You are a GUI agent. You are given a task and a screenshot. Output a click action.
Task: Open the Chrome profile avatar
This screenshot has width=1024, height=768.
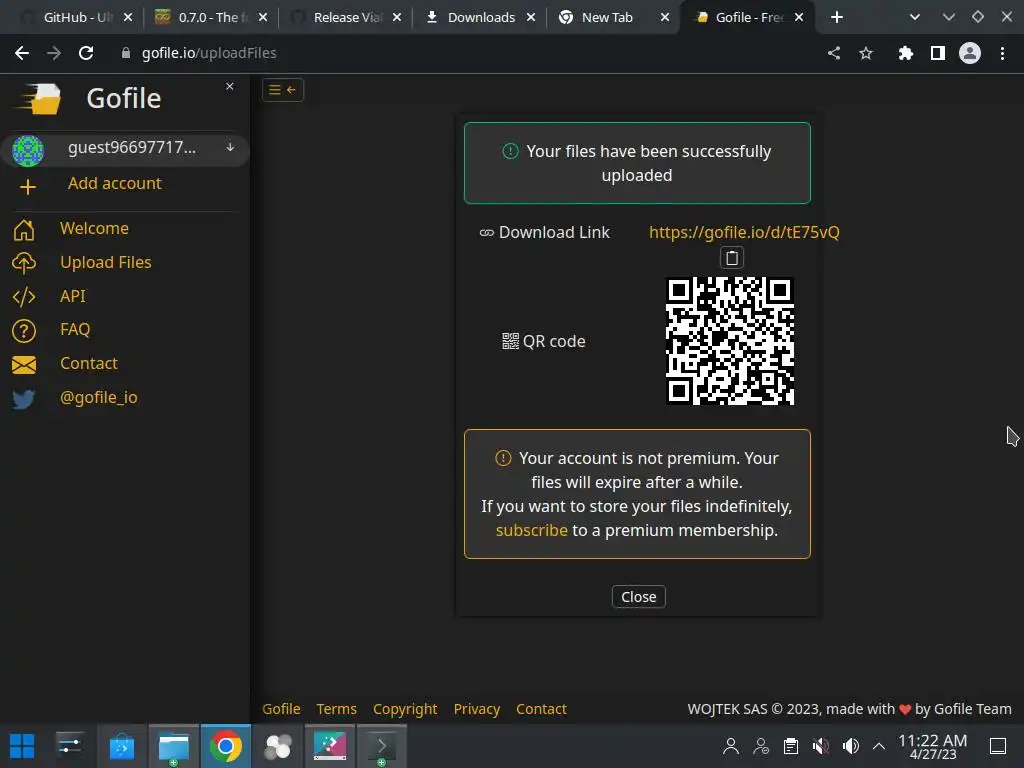coord(970,53)
